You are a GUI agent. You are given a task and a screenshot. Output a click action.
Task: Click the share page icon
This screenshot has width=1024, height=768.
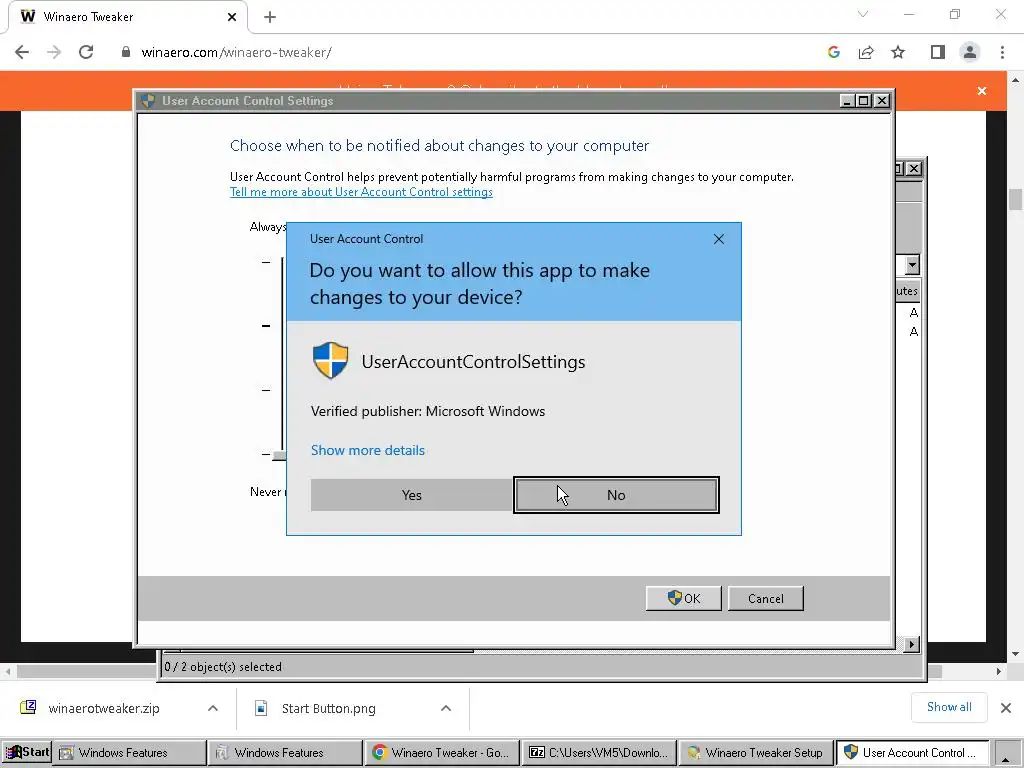coord(866,52)
